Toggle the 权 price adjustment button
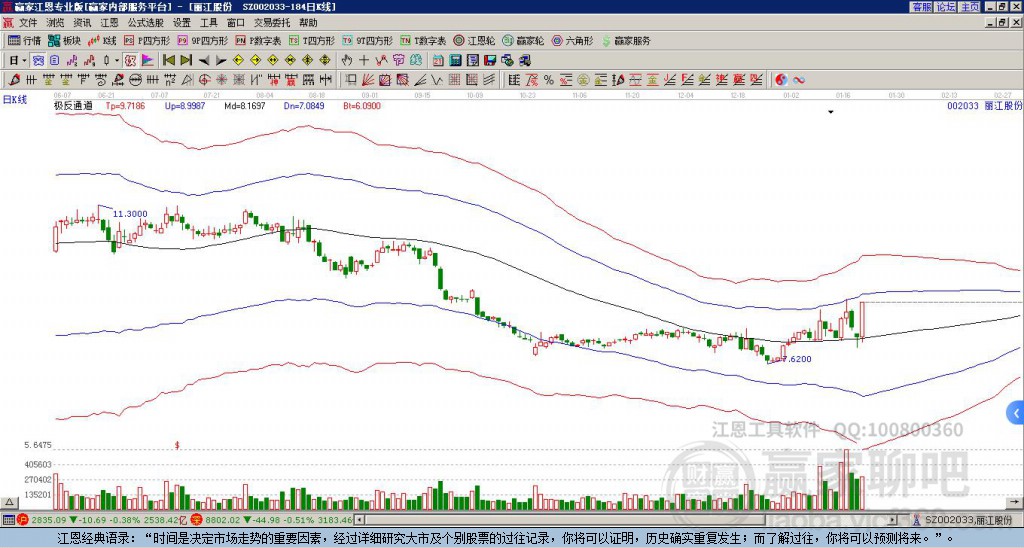Screen dimensions: 1024x548 click(130, 61)
